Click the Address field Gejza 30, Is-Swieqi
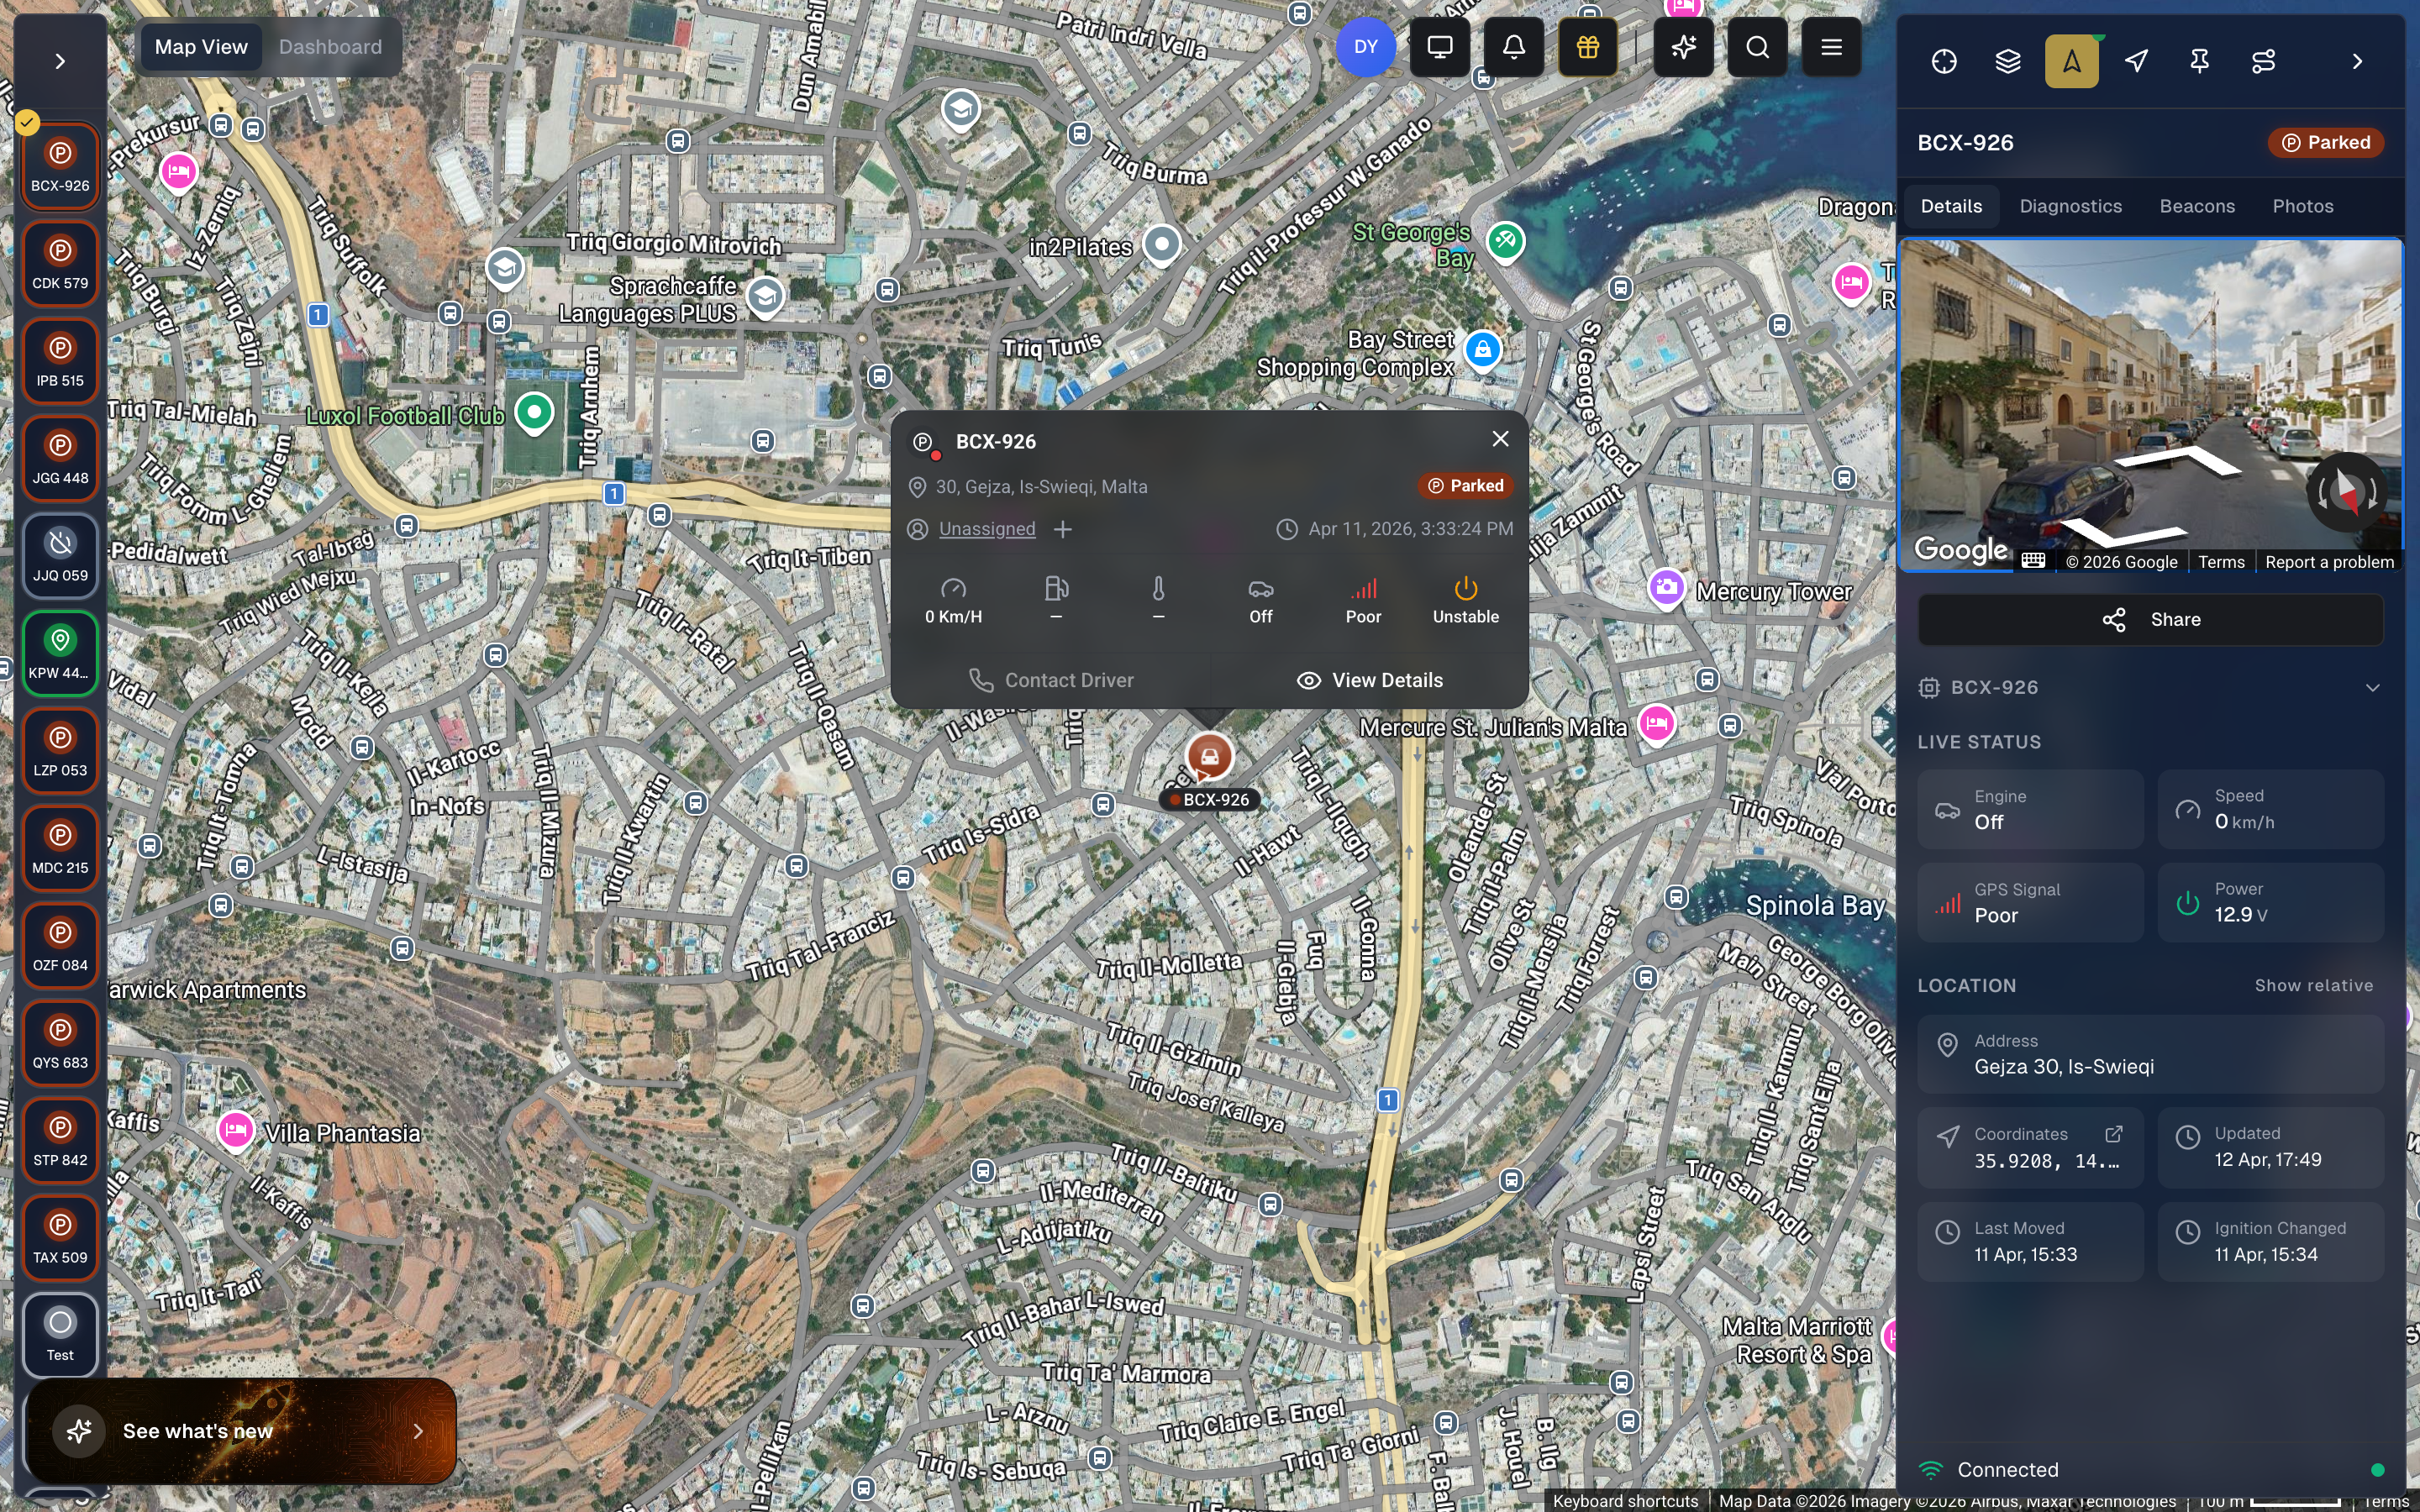The width and height of the screenshot is (2420, 1512). [x=2151, y=1054]
